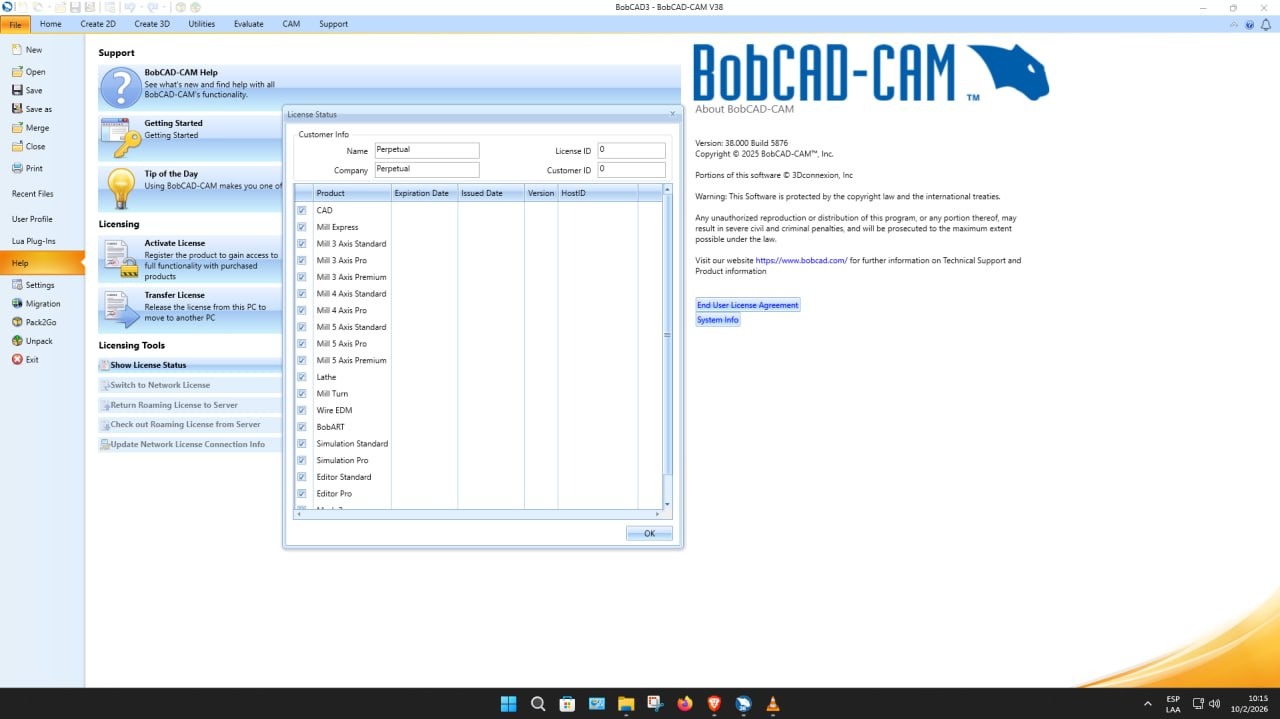Close the License Status dialog
1280x719 pixels.
[x=672, y=114]
